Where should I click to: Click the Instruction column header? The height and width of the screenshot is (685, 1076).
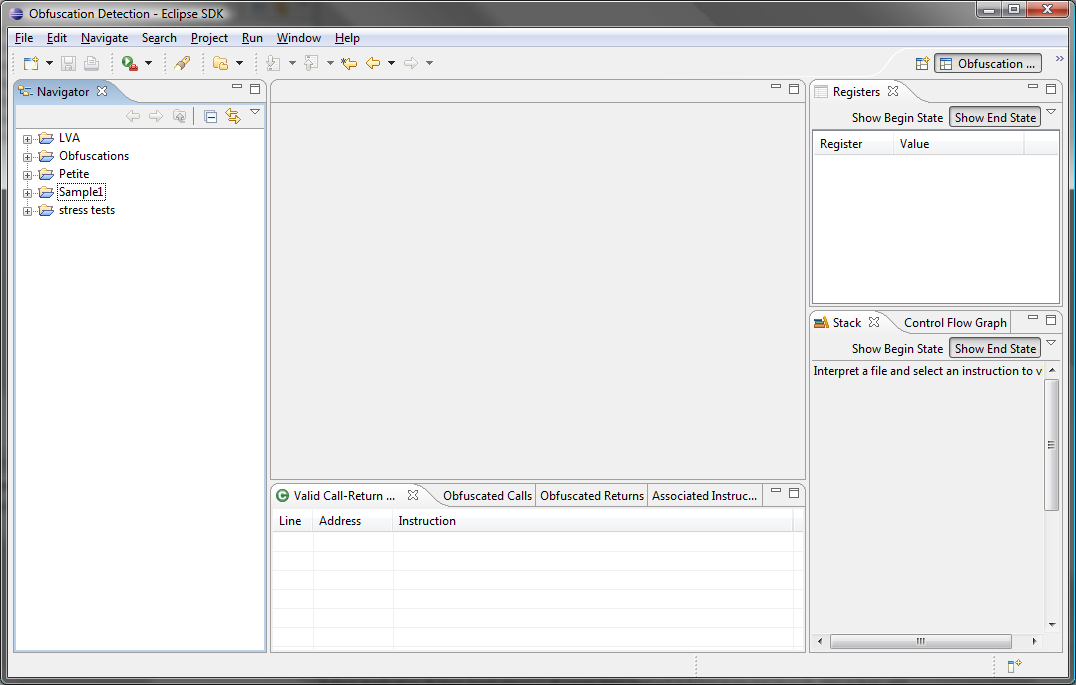[593, 521]
